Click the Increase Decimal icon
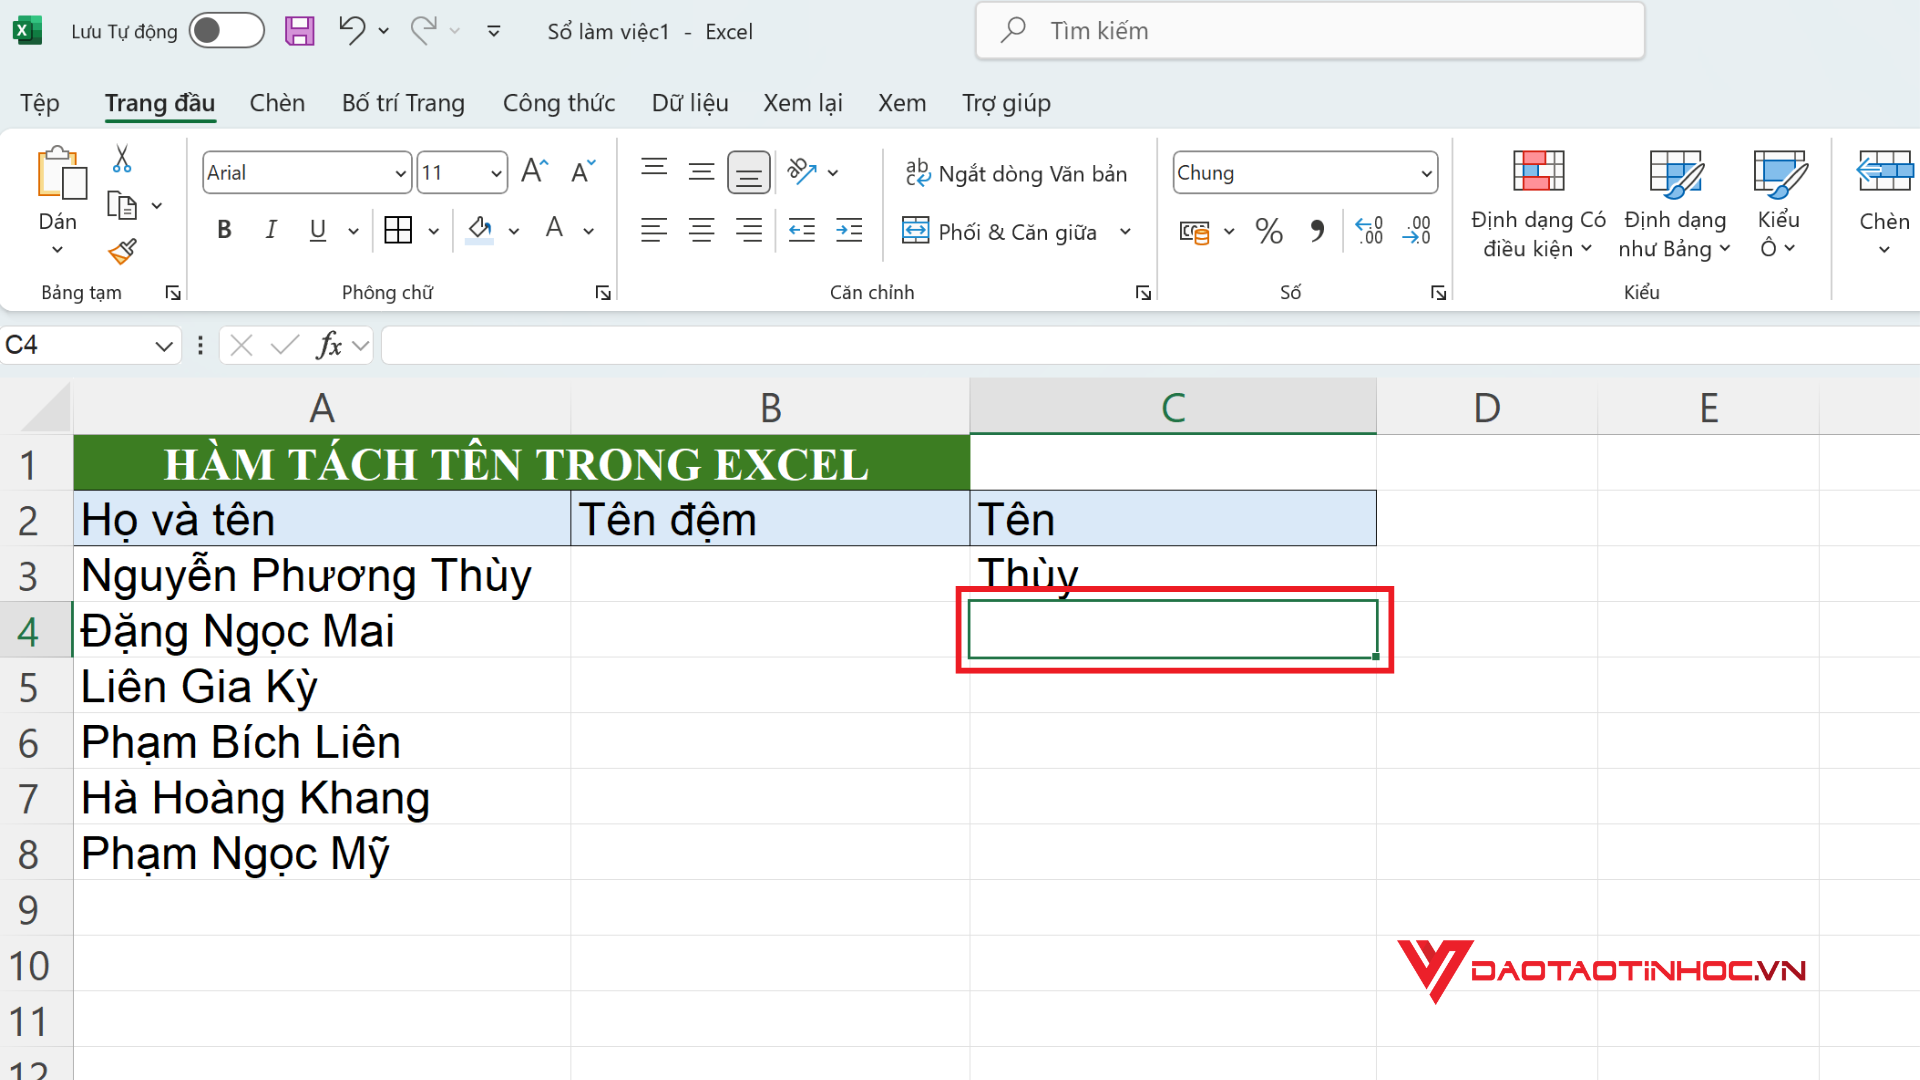This screenshot has width=1920, height=1080. (x=1369, y=232)
